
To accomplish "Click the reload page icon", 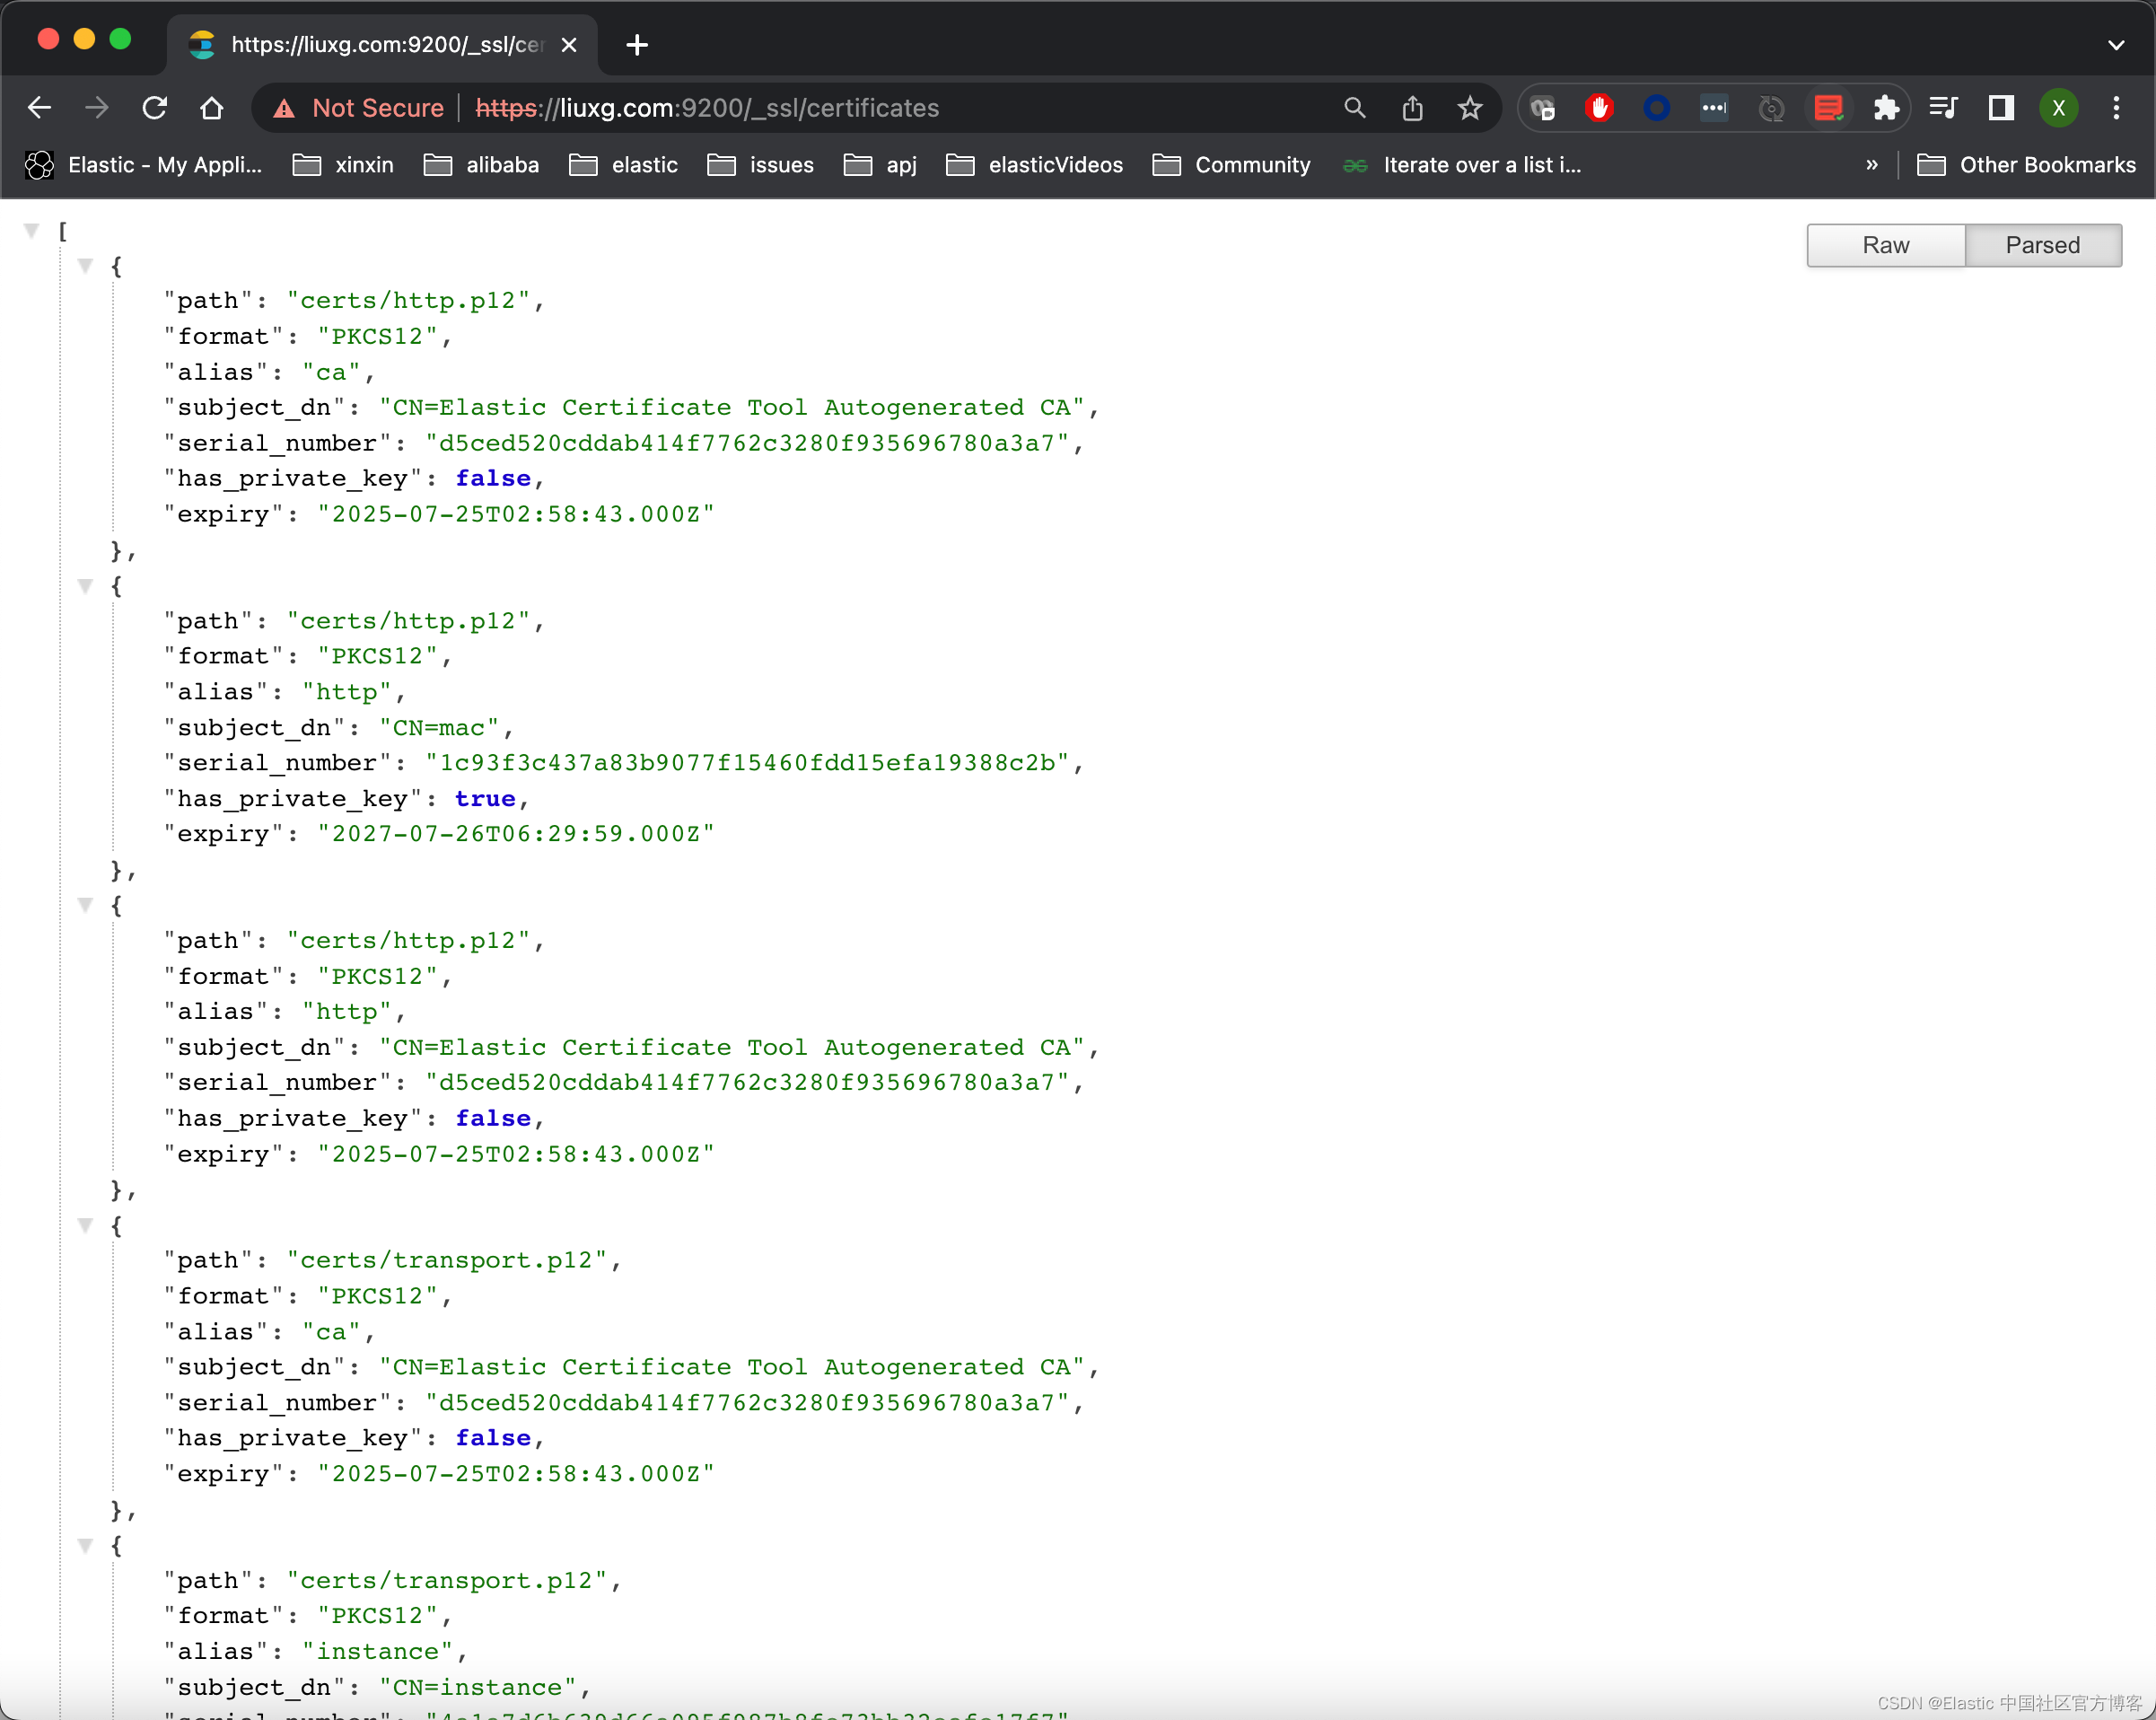I will (x=155, y=108).
